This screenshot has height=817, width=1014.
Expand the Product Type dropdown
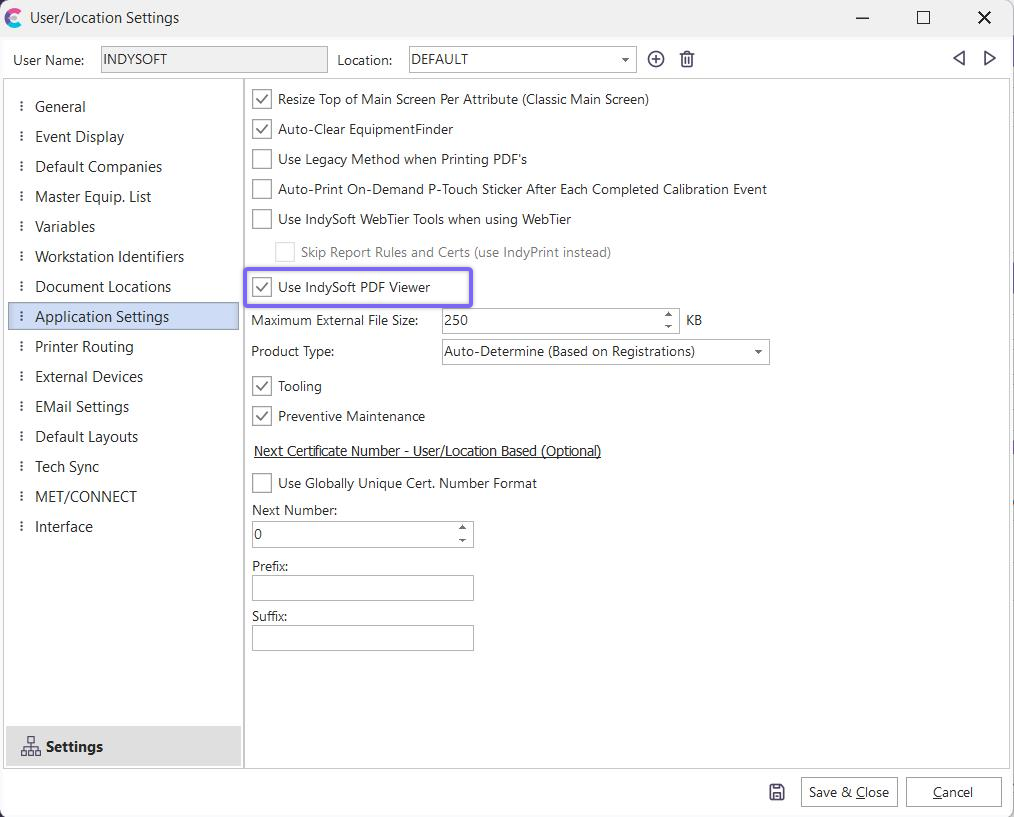click(x=758, y=352)
